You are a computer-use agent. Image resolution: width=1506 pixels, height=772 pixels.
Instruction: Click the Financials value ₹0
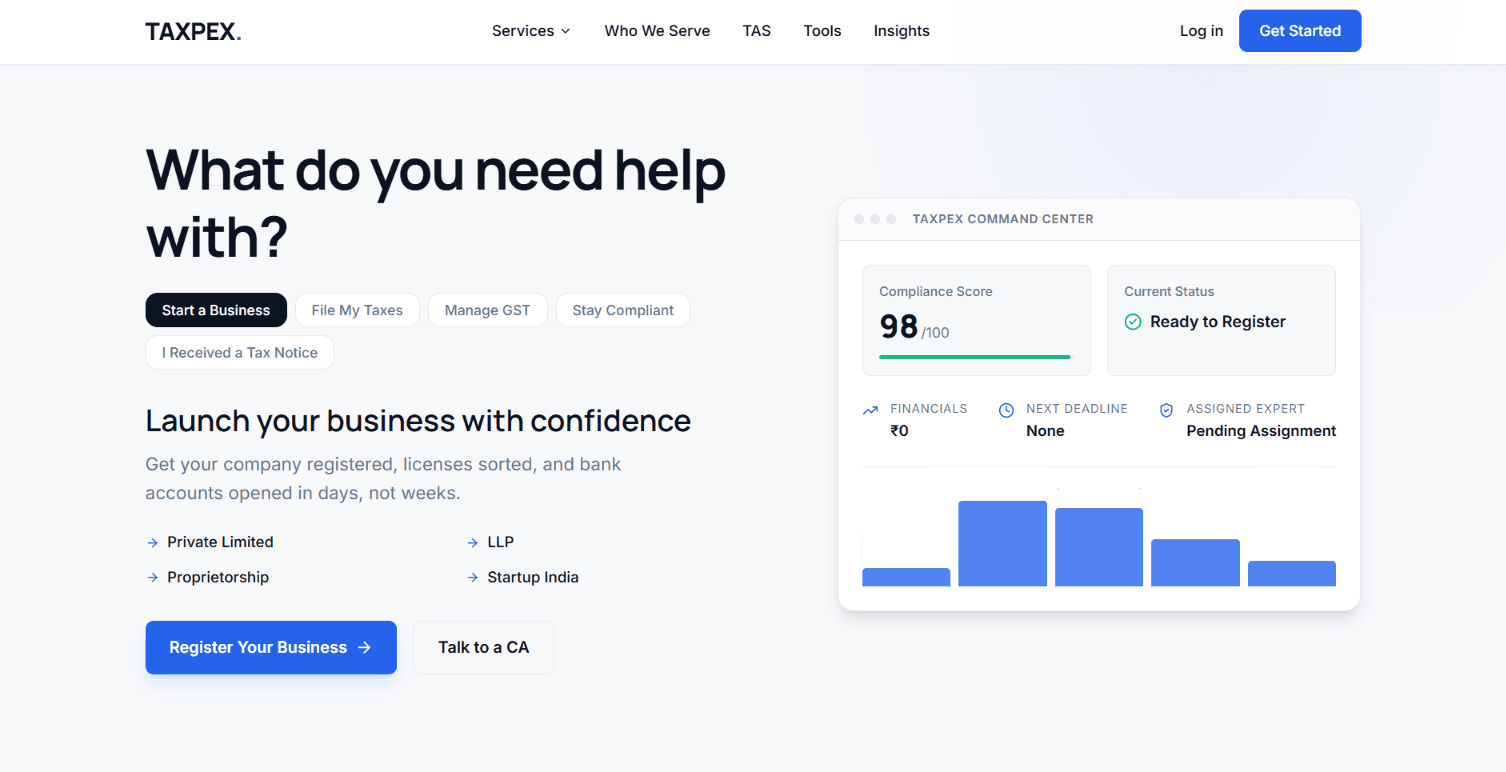click(x=900, y=431)
